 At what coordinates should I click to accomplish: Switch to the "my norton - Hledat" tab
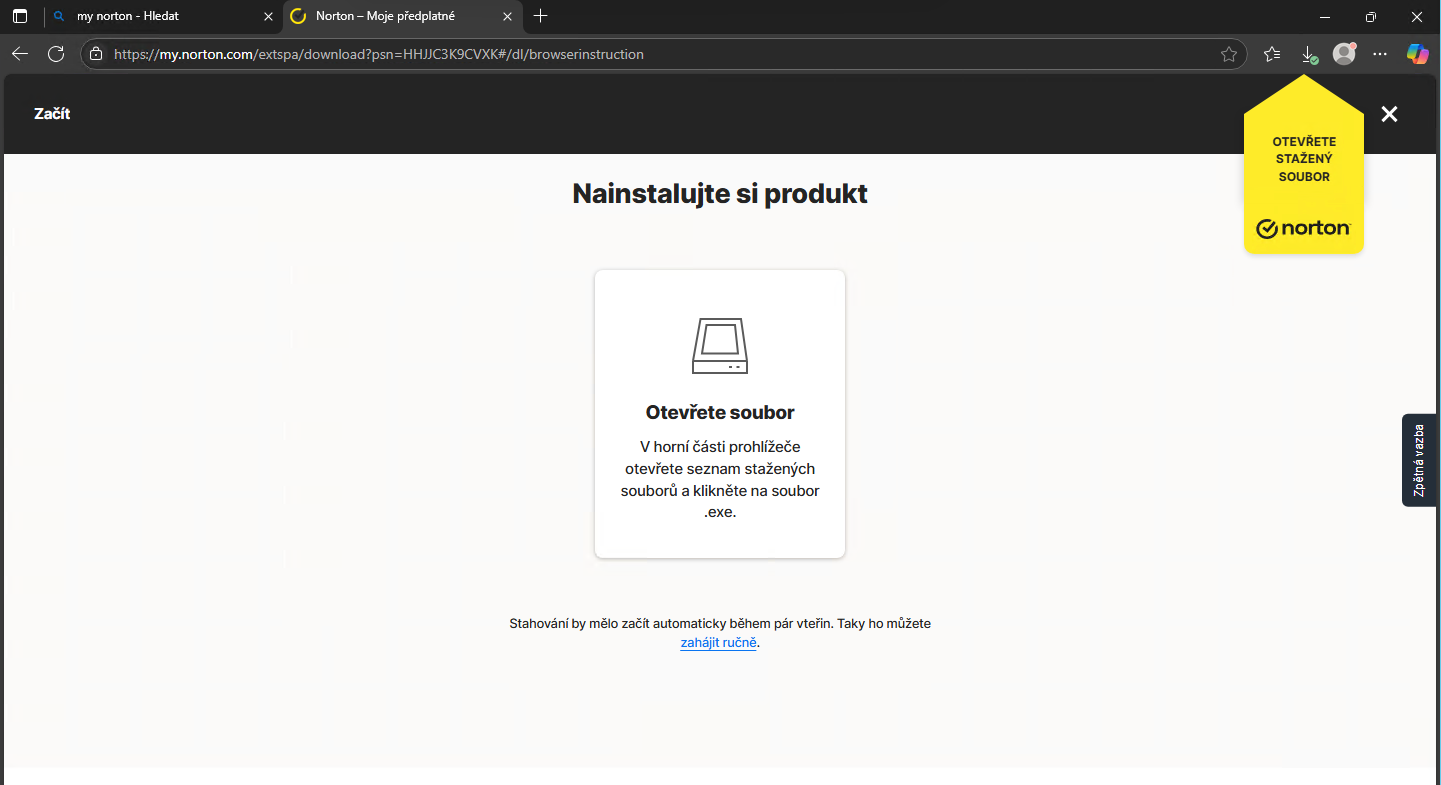point(164,16)
